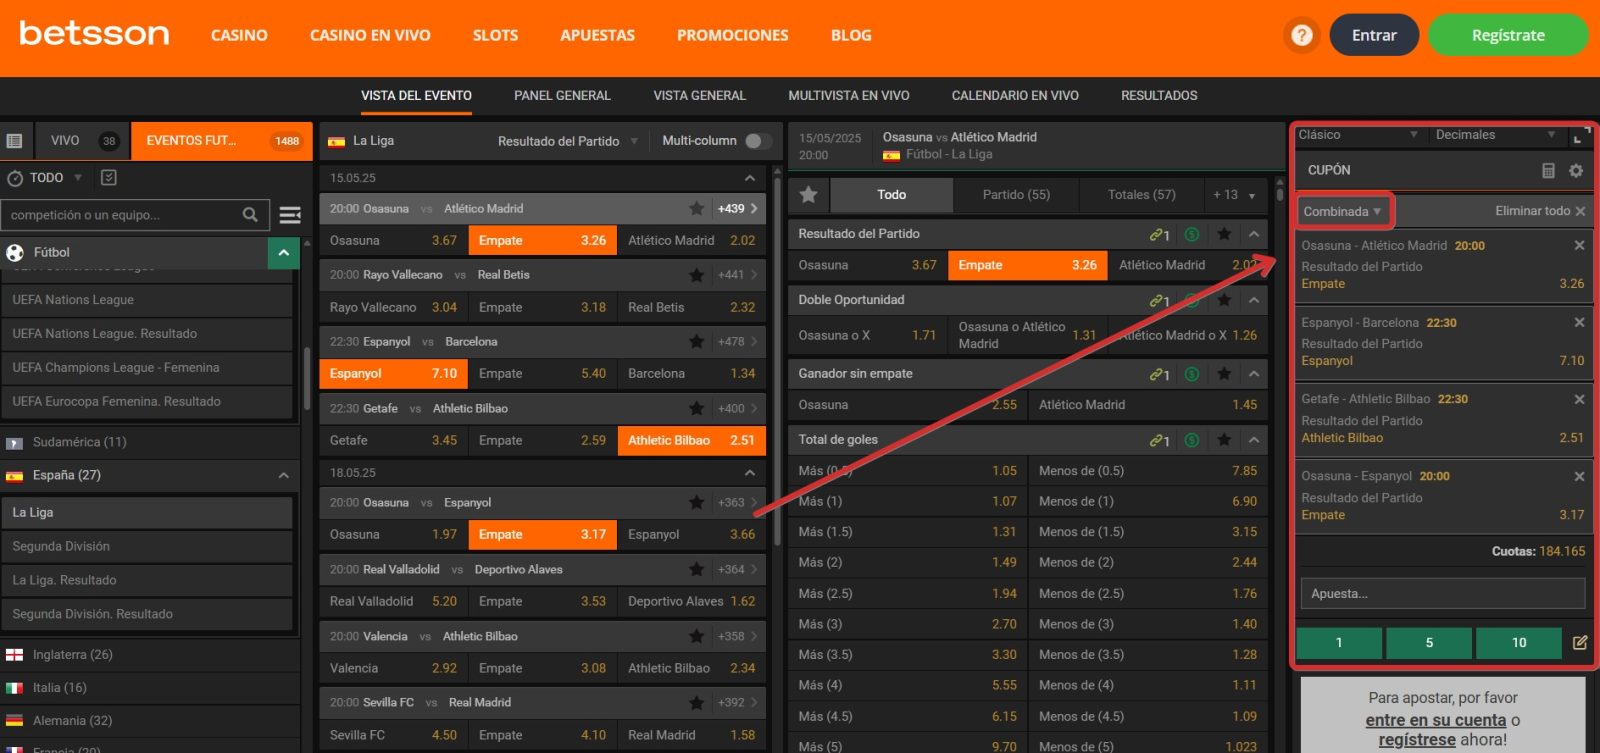Viewport: 1600px width, 753px height.
Task: Select Más (2.5) 1.94 odds
Action: pyautogui.click(x=908, y=593)
